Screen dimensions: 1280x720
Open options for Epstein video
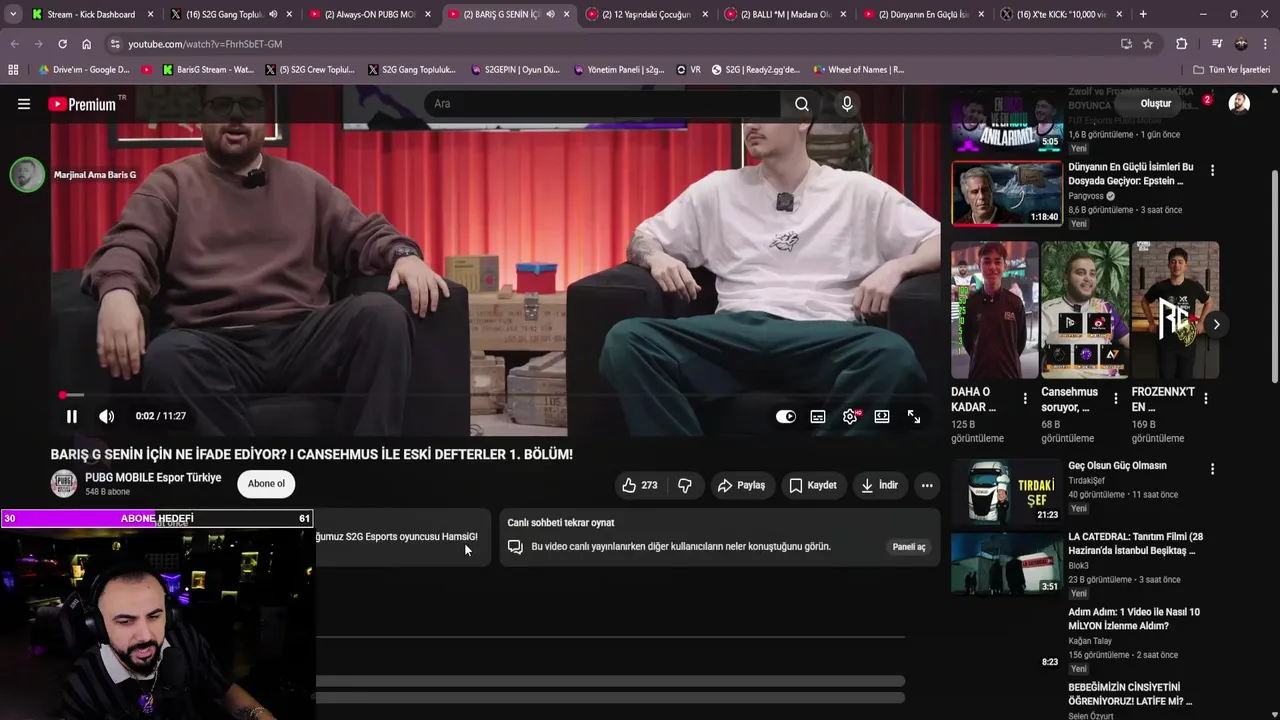click(1212, 171)
